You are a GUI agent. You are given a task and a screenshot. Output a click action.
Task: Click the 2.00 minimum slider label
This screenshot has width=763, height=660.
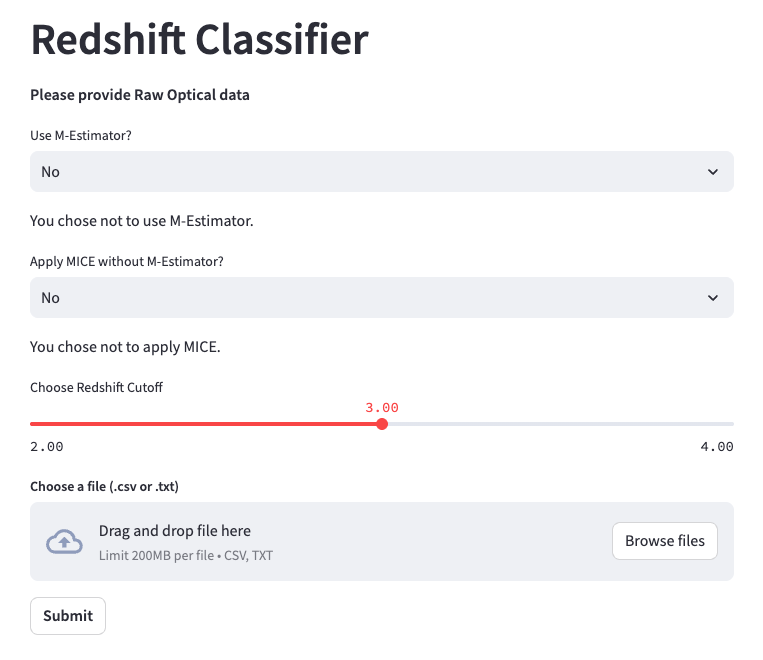(x=47, y=446)
